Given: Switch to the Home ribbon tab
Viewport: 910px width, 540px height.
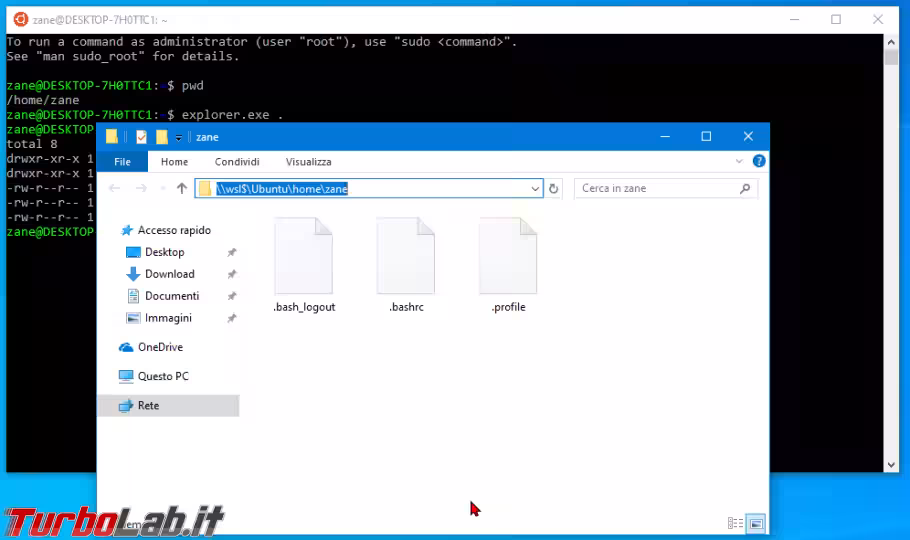Looking at the screenshot, I should tap(174, 162).
